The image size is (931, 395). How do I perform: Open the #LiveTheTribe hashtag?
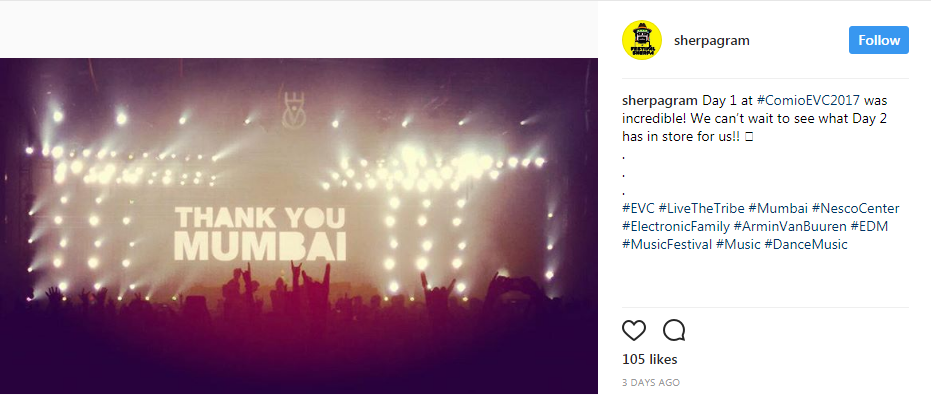(x=701, y=208)
